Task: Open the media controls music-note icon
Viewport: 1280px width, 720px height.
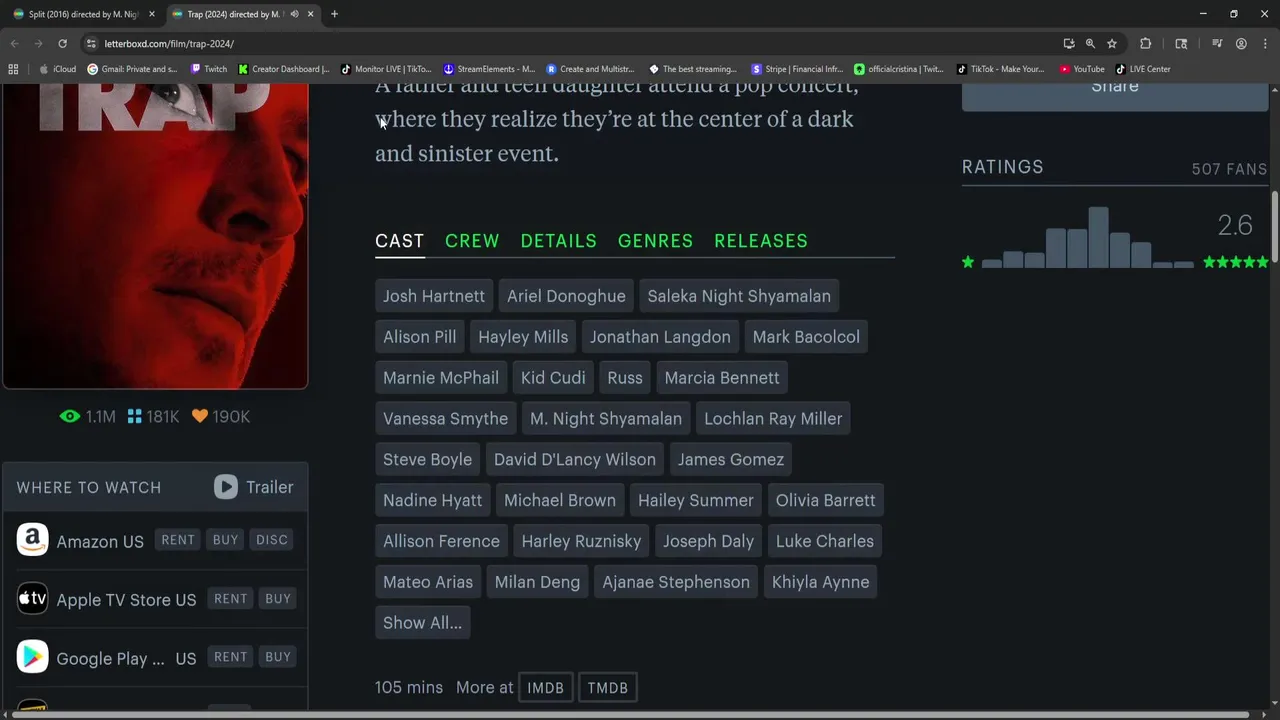Action: click(1217, 44)
